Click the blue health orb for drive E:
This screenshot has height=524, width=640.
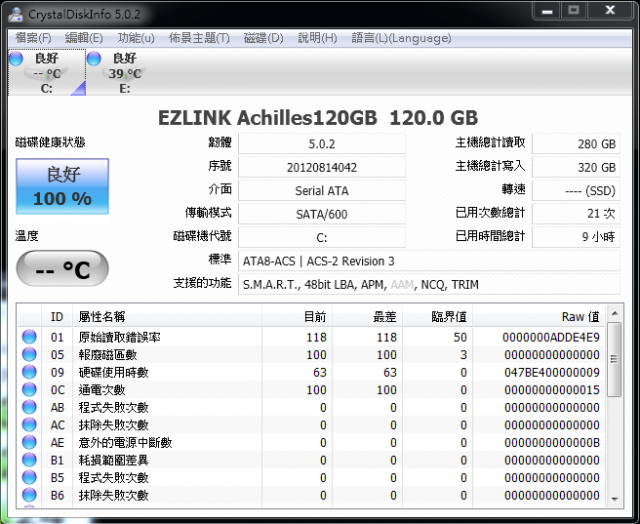(x=94, y=59)
